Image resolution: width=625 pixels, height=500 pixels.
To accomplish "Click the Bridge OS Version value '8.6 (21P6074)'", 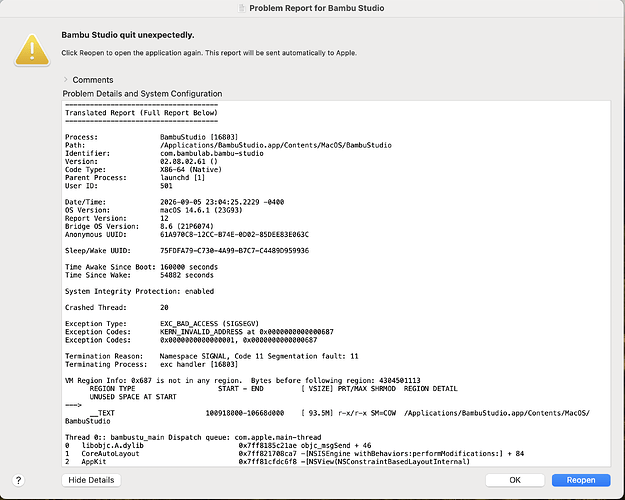I will point(187,226).
